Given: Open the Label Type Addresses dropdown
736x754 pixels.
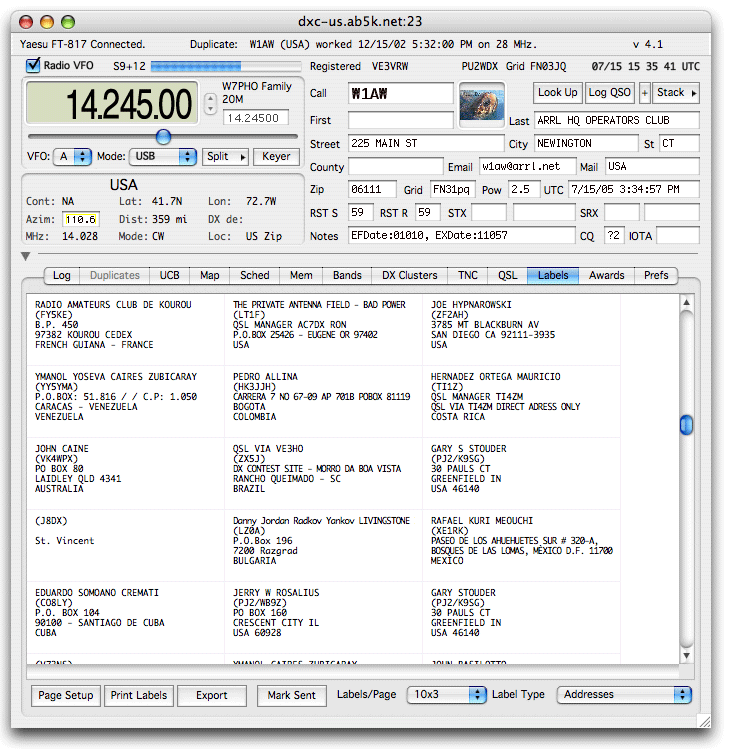Looking at the screenshot, I should (624, 695).
